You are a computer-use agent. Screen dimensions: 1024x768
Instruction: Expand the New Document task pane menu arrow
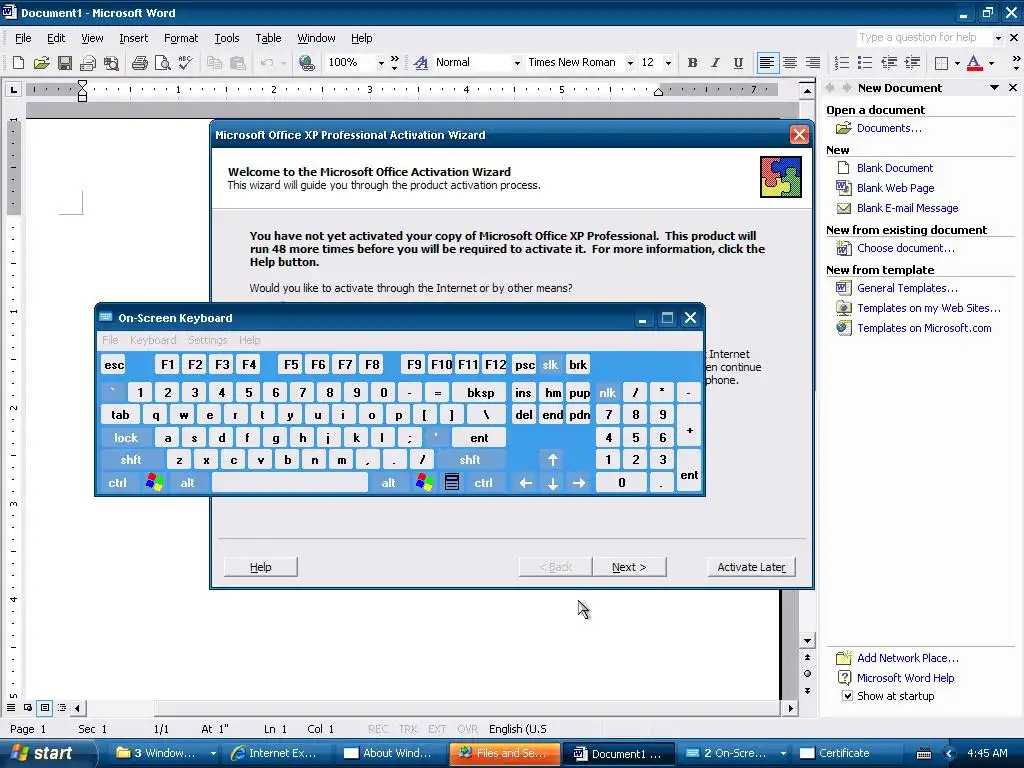pos(994,88)
